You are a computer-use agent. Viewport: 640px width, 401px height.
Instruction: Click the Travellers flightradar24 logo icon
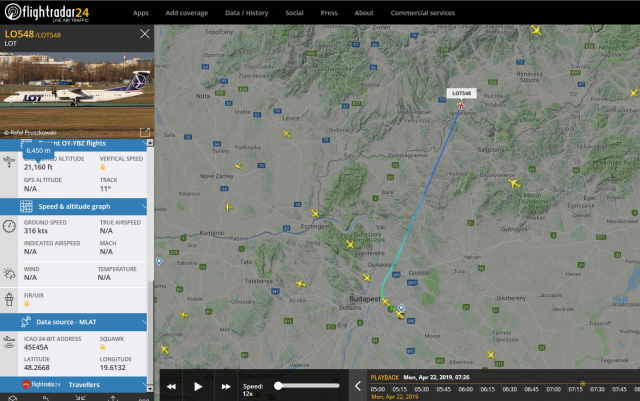coord(41,384)
